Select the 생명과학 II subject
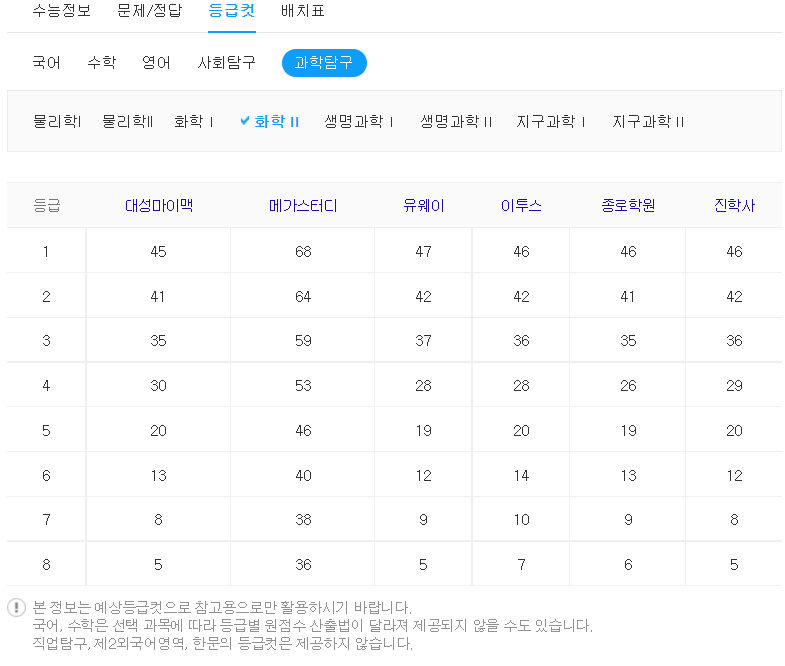 456,121
